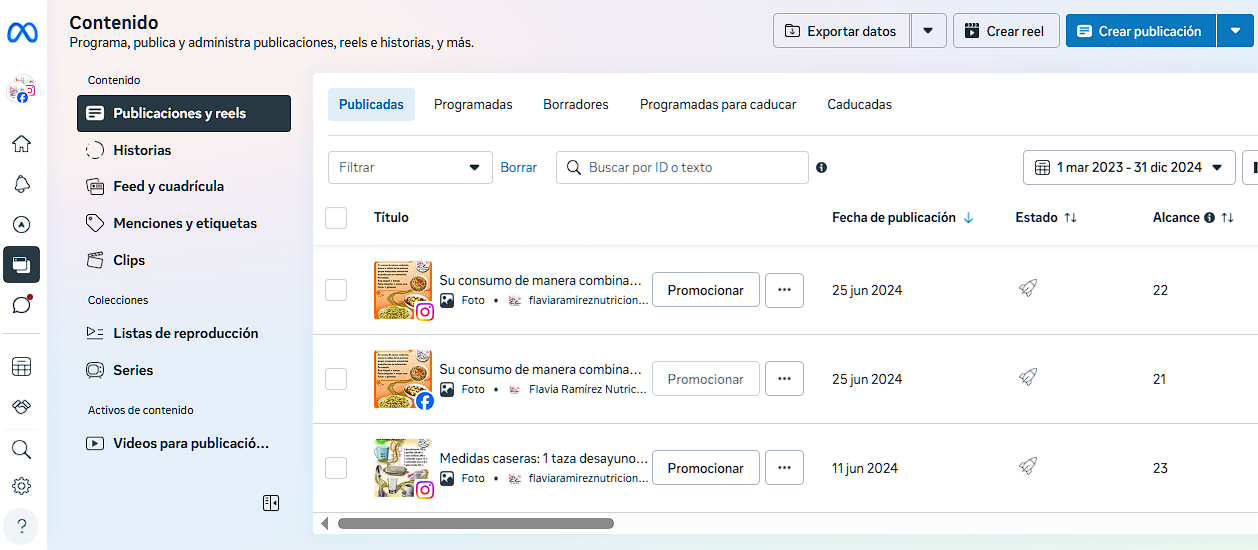The height and width of the screenshot is (550, 1258).
Task: Tick the select-all checkbox in table header
Action: click(336, 218)
